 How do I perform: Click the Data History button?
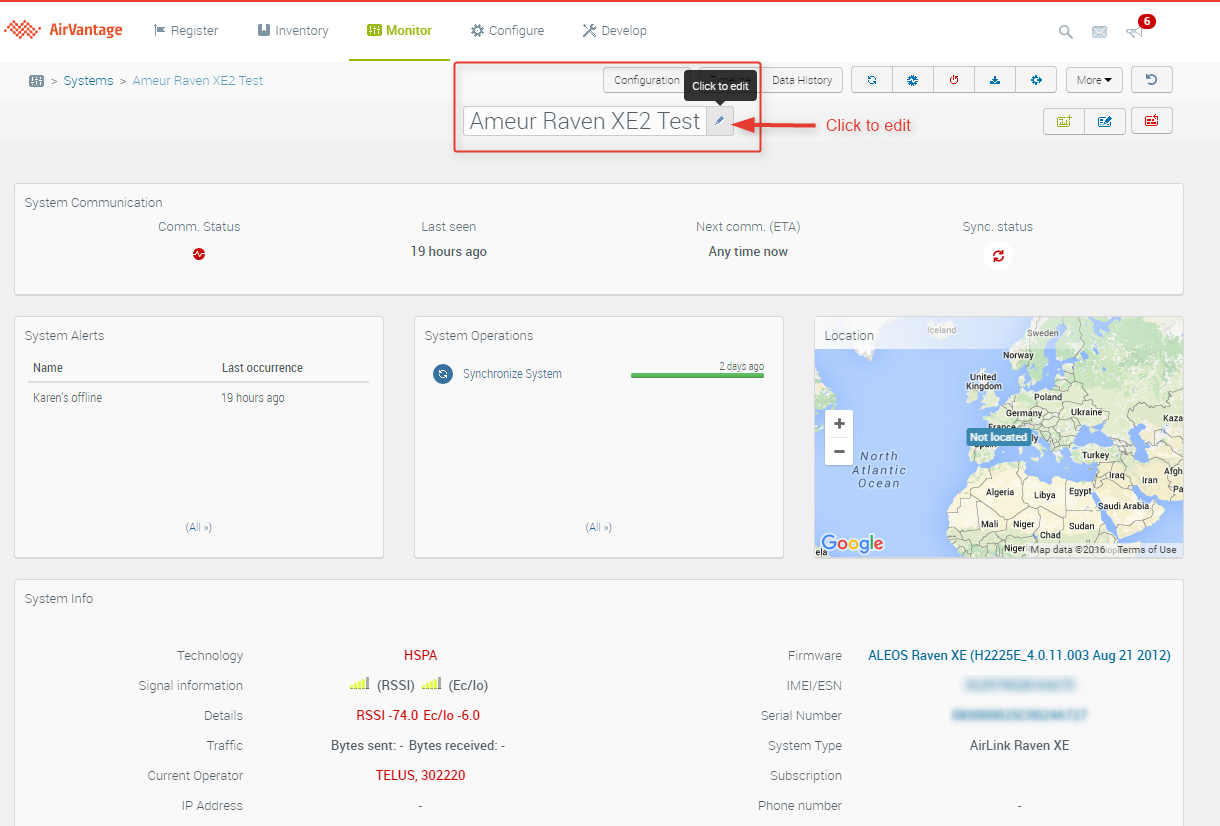[802, 80]
